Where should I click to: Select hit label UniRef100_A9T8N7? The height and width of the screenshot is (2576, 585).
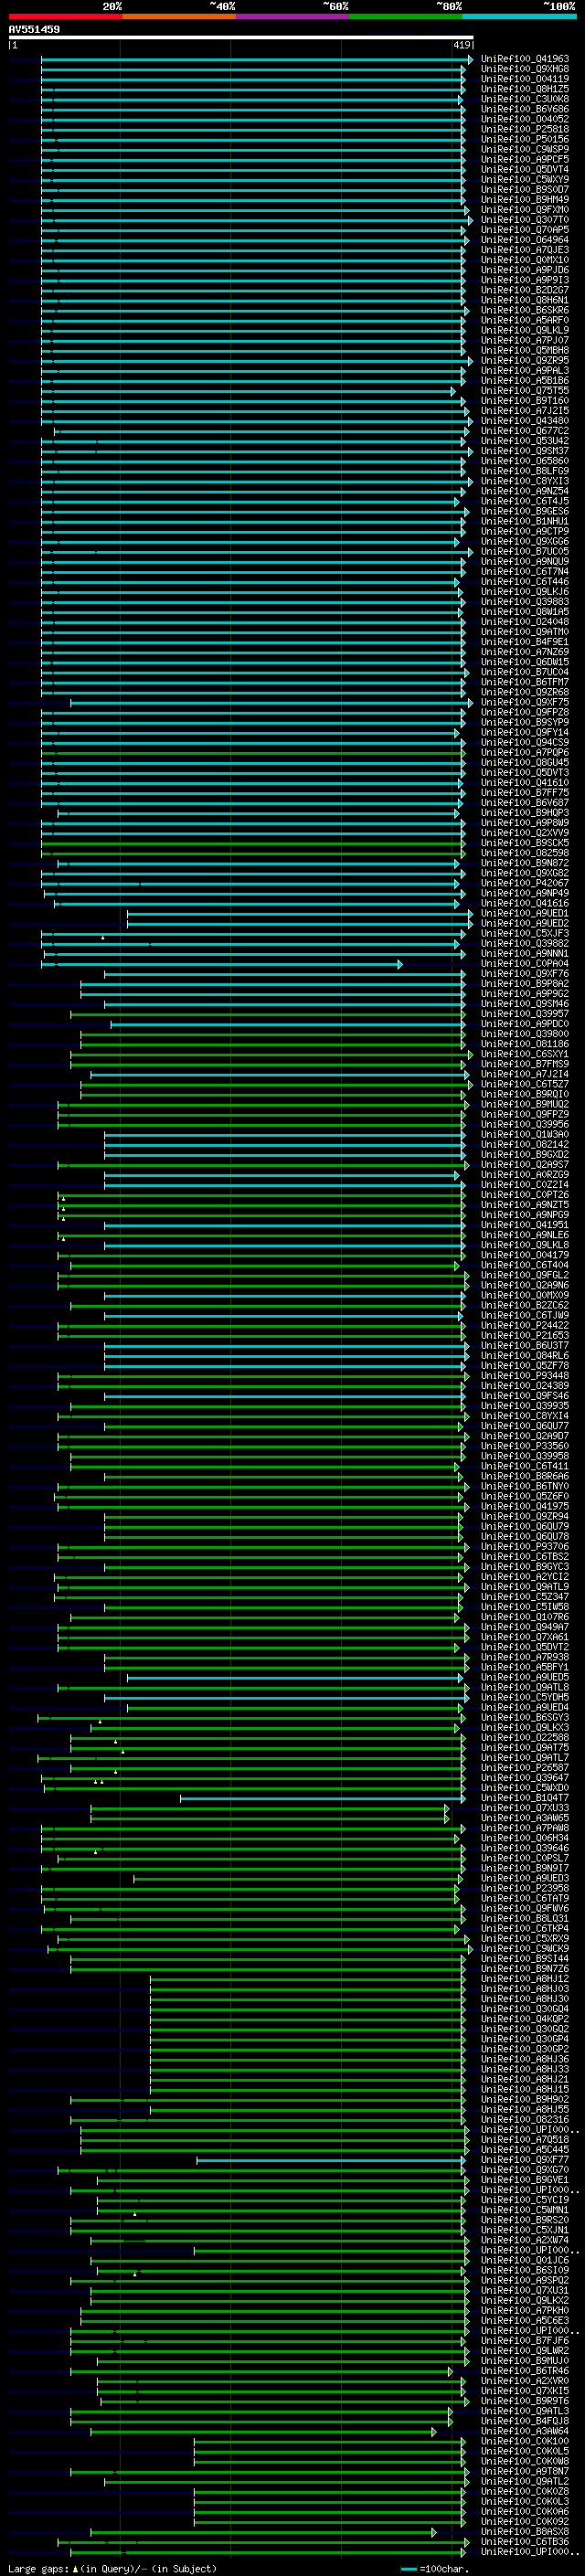click(x=525, y=2471)
